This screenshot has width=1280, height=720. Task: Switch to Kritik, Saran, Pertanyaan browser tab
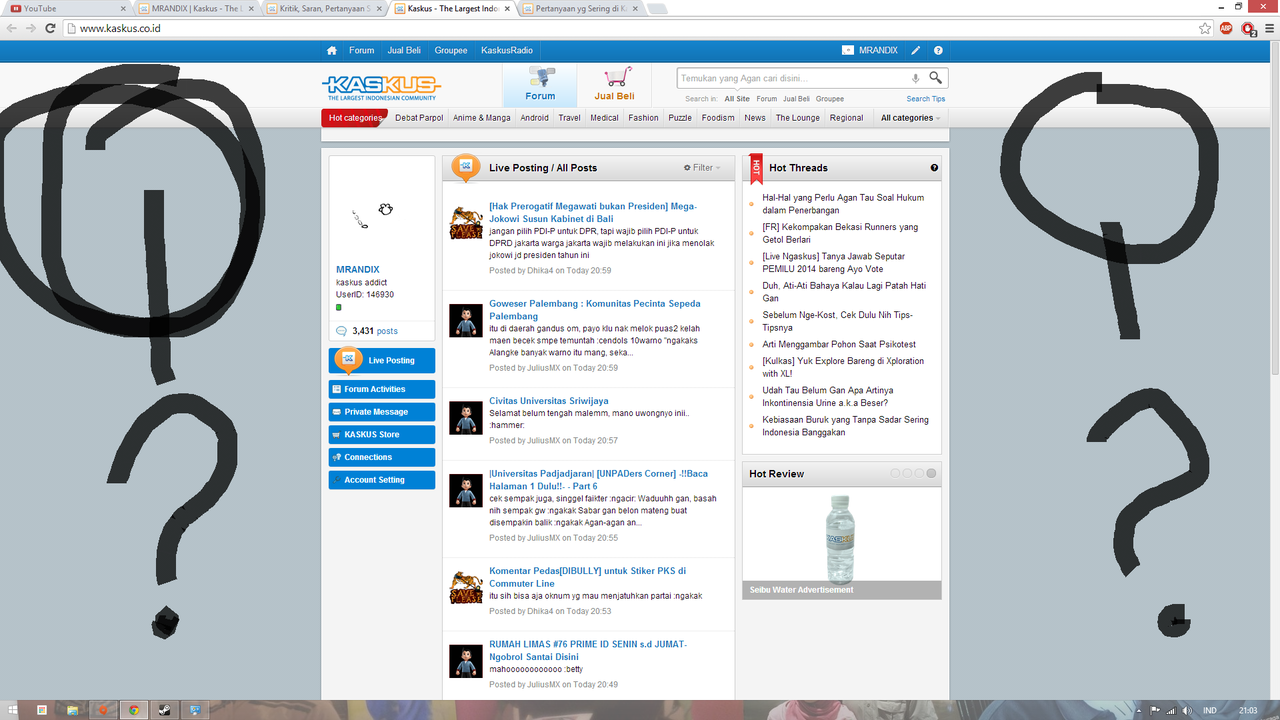pos(325,8)
